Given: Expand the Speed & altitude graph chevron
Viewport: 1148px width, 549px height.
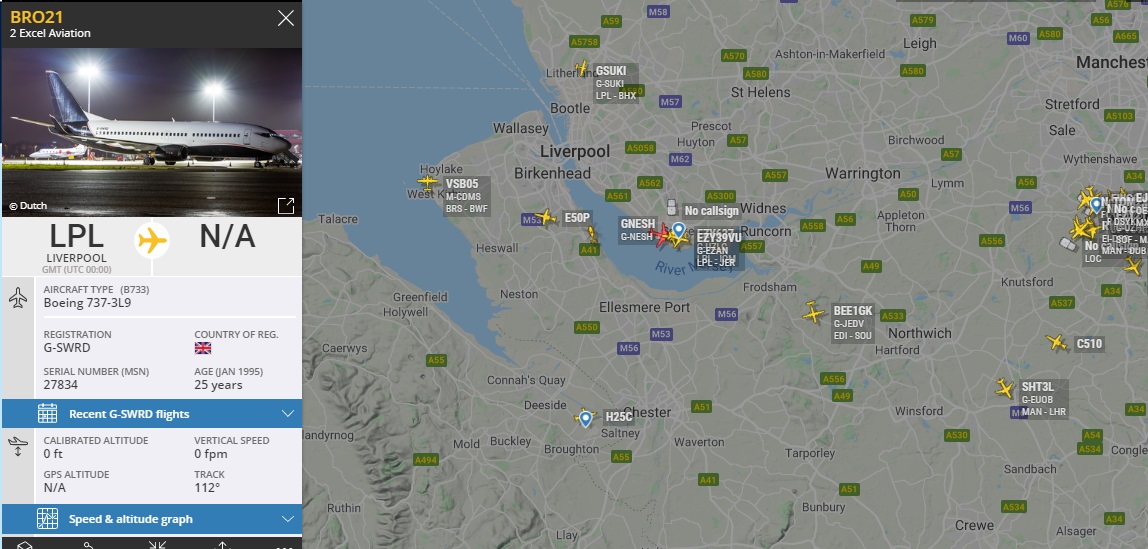Looking at the screenshot, I should (x=287, y=519).
